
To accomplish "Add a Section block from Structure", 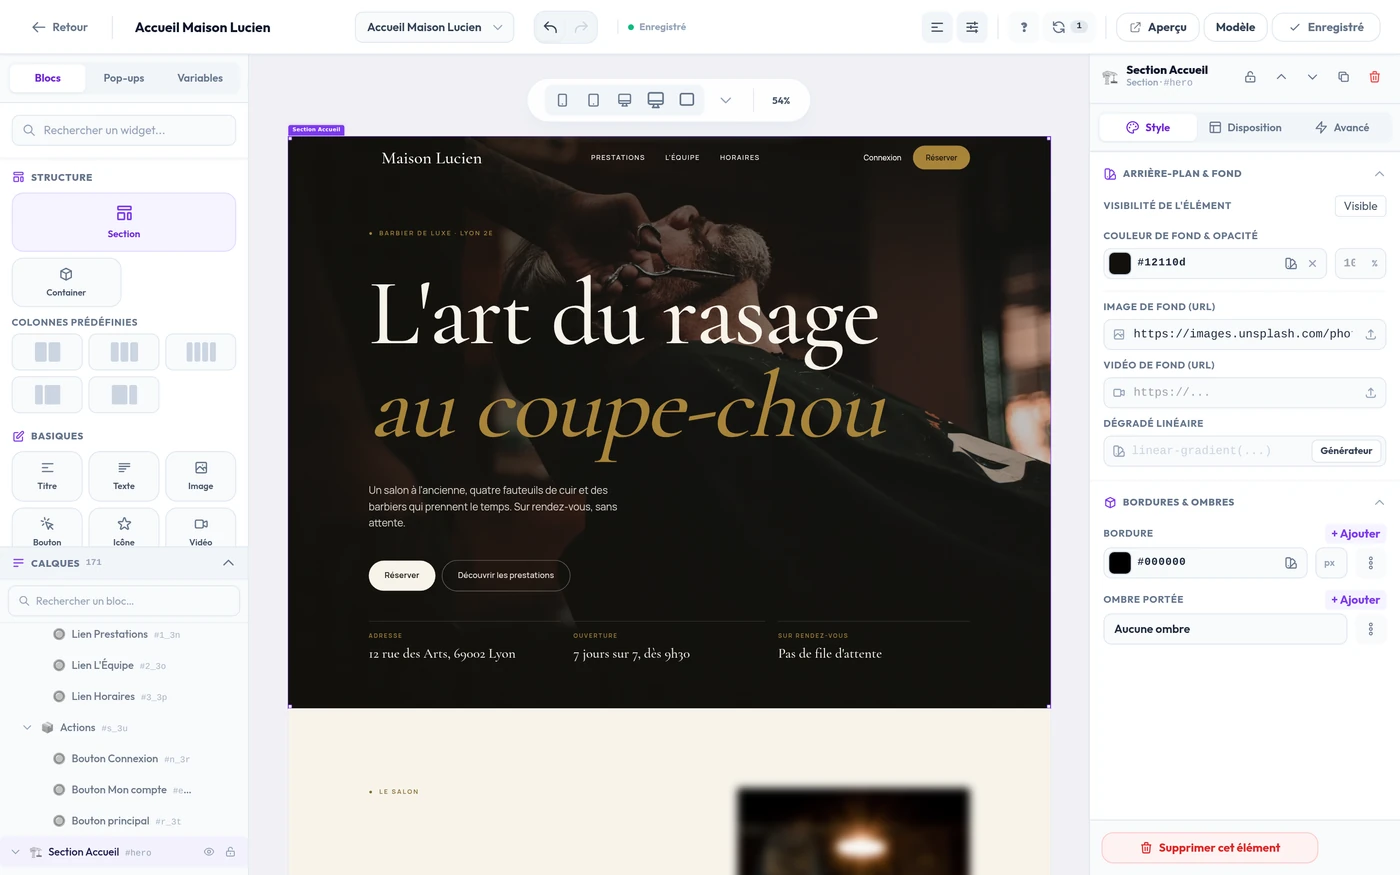I will click(124, 222).
